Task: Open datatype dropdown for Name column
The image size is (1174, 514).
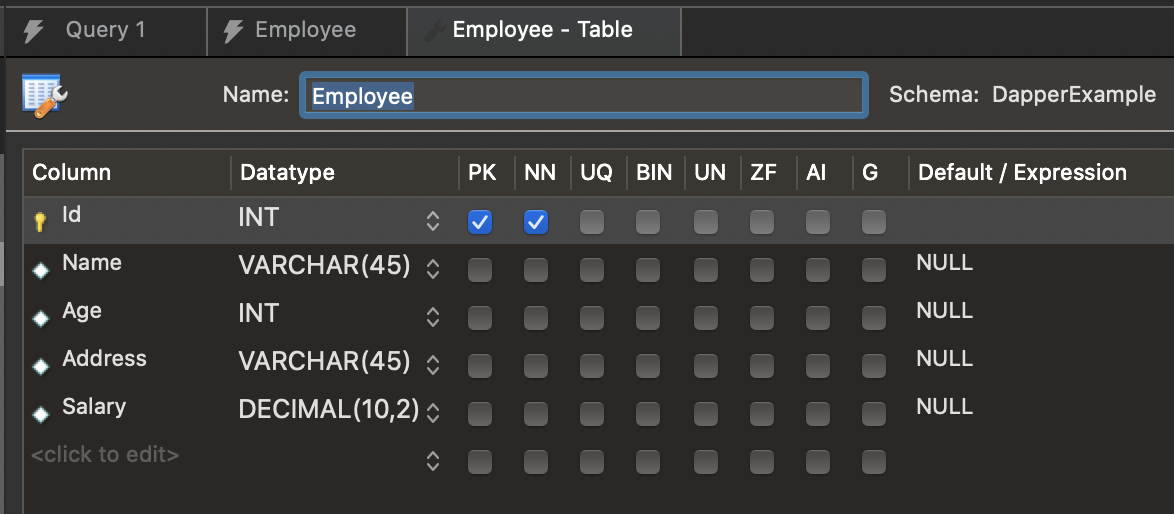Action: (x=433, y=269)
